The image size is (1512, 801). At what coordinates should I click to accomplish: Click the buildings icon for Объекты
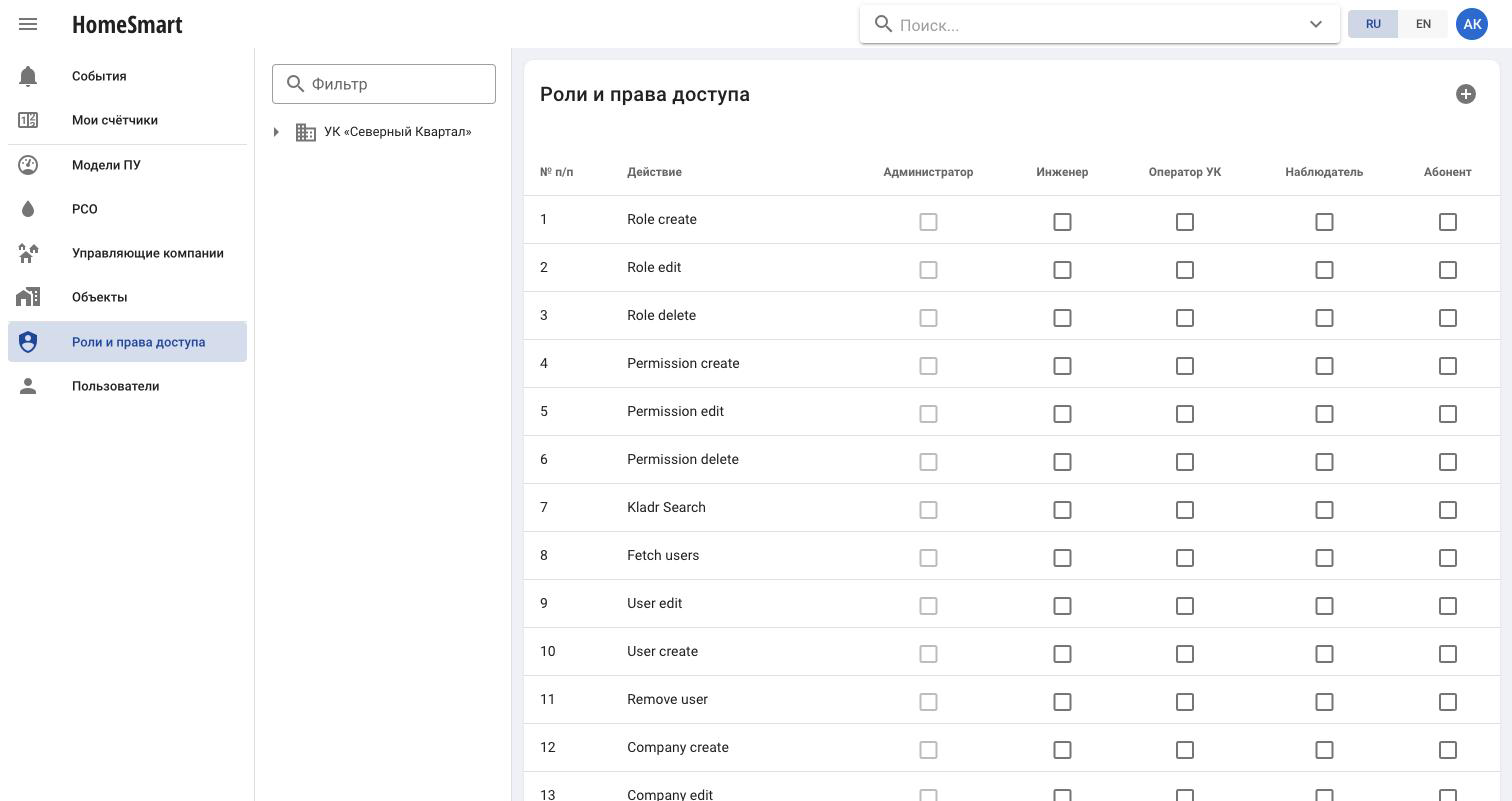(28, 297)
